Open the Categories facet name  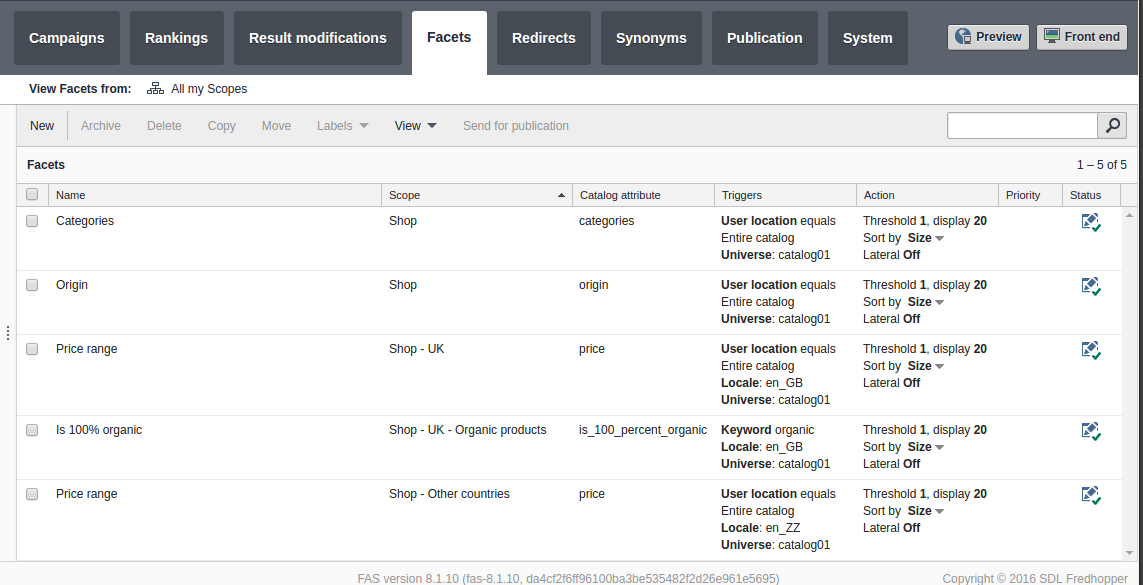pyautogui.click(x=85, y=221)
